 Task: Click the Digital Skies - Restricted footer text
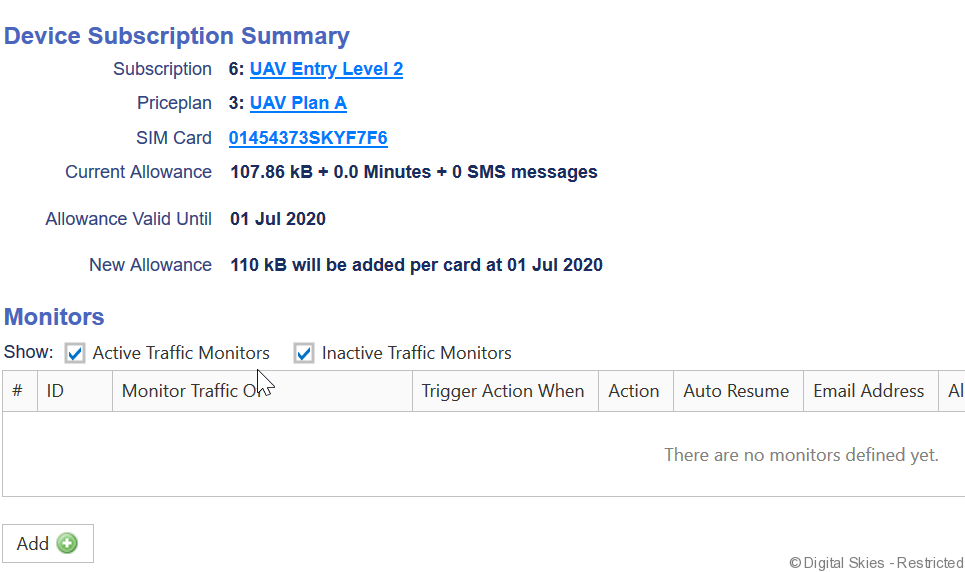click(876, 563)
